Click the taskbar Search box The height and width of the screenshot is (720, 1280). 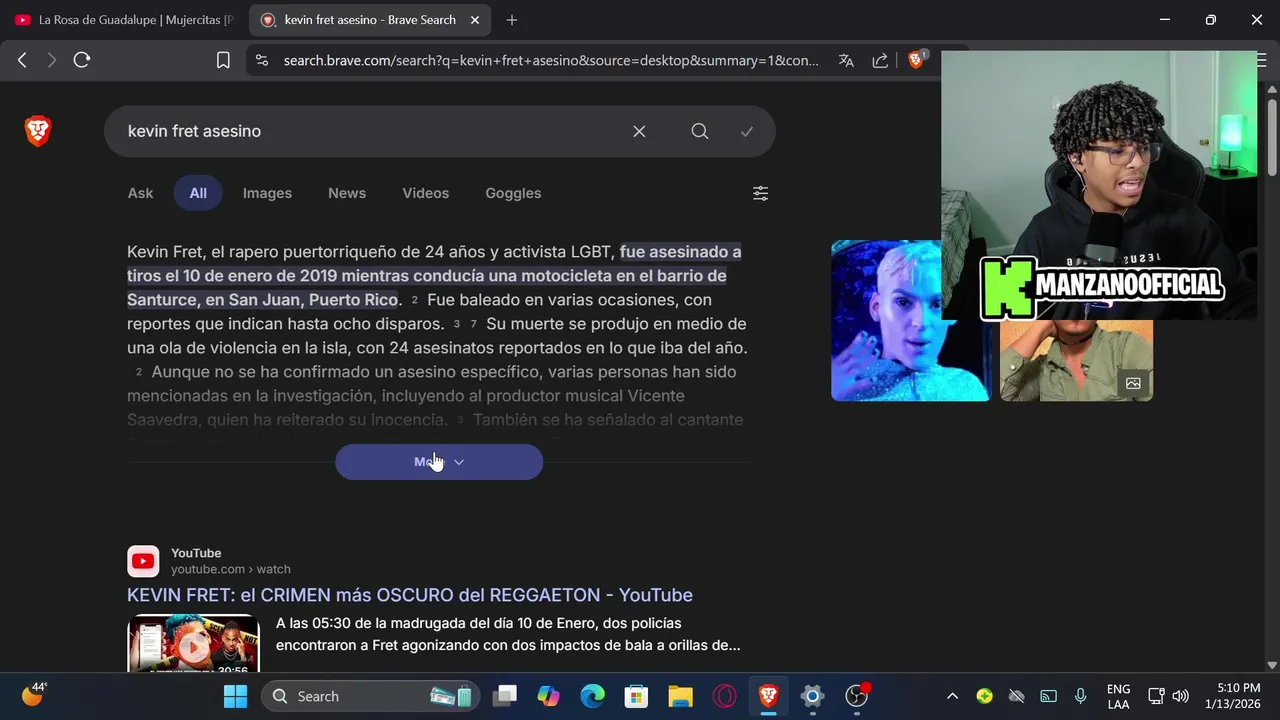pyautogui.click(x=370, y=696)
